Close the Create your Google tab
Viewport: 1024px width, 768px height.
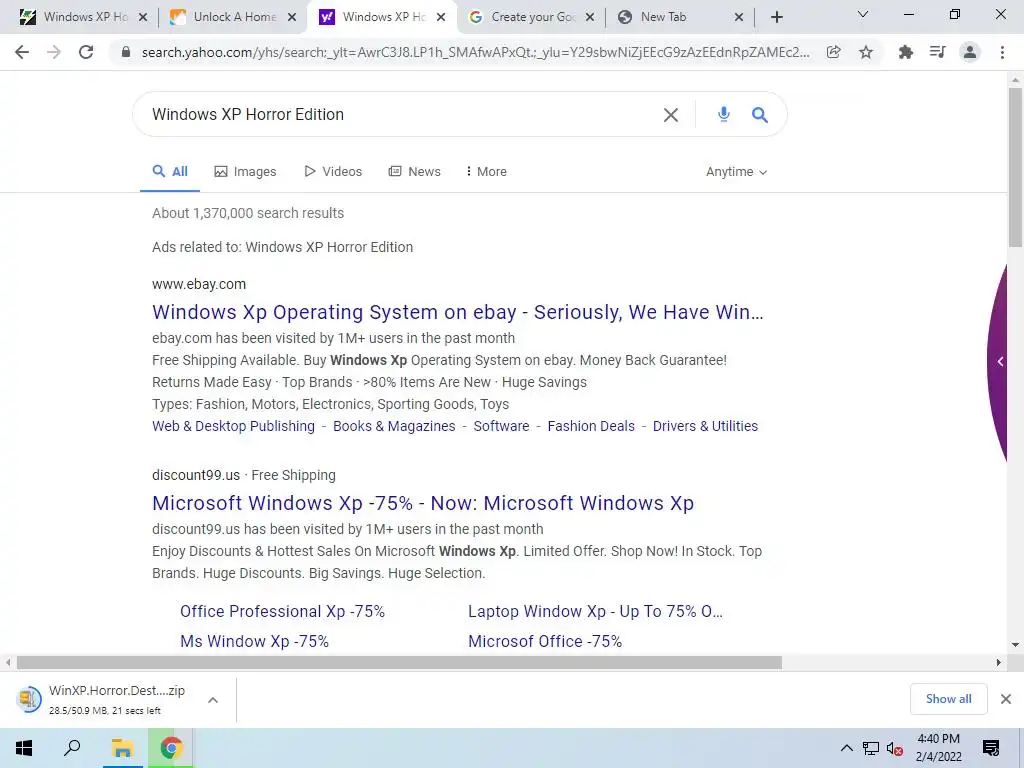tap(590, 18)
